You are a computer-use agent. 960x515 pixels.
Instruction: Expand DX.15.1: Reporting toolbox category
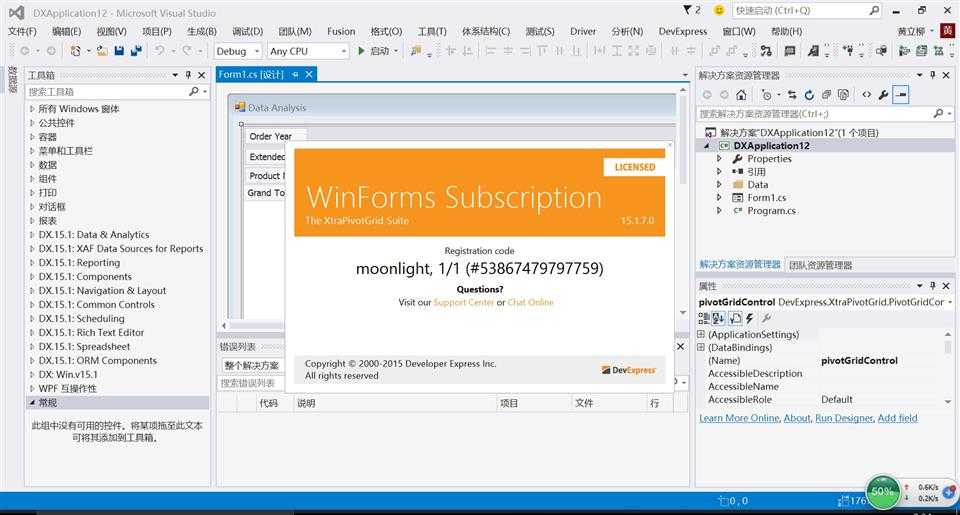point(32,263)
